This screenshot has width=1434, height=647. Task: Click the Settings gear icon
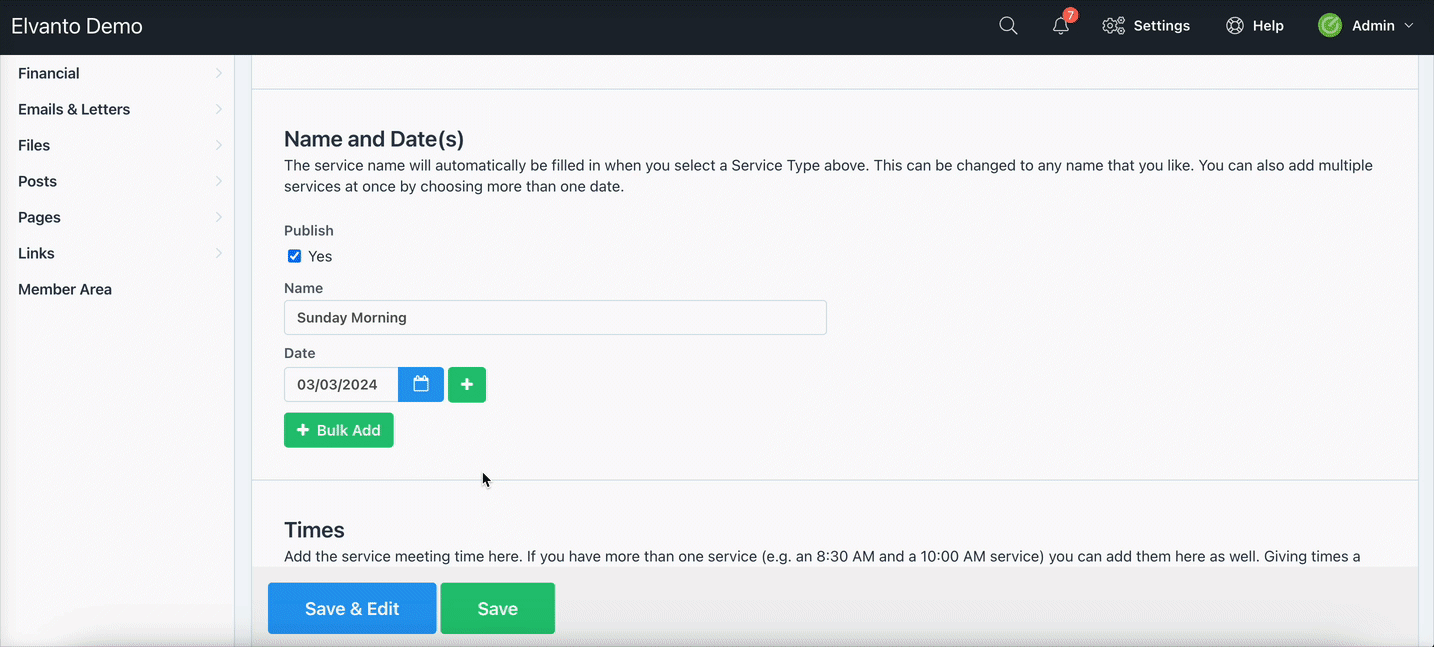point(1113,26)
